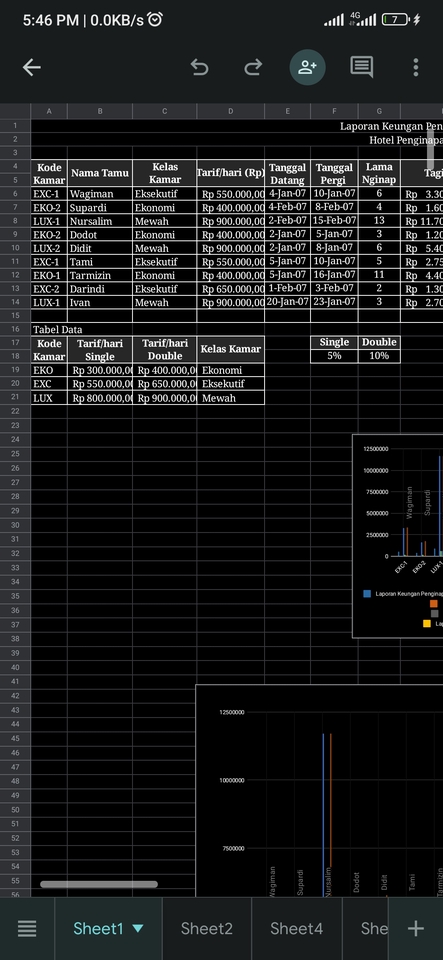This screenshot has height=960, width=443.
Task: Select the large bar chart
Action: click(319, 791)
